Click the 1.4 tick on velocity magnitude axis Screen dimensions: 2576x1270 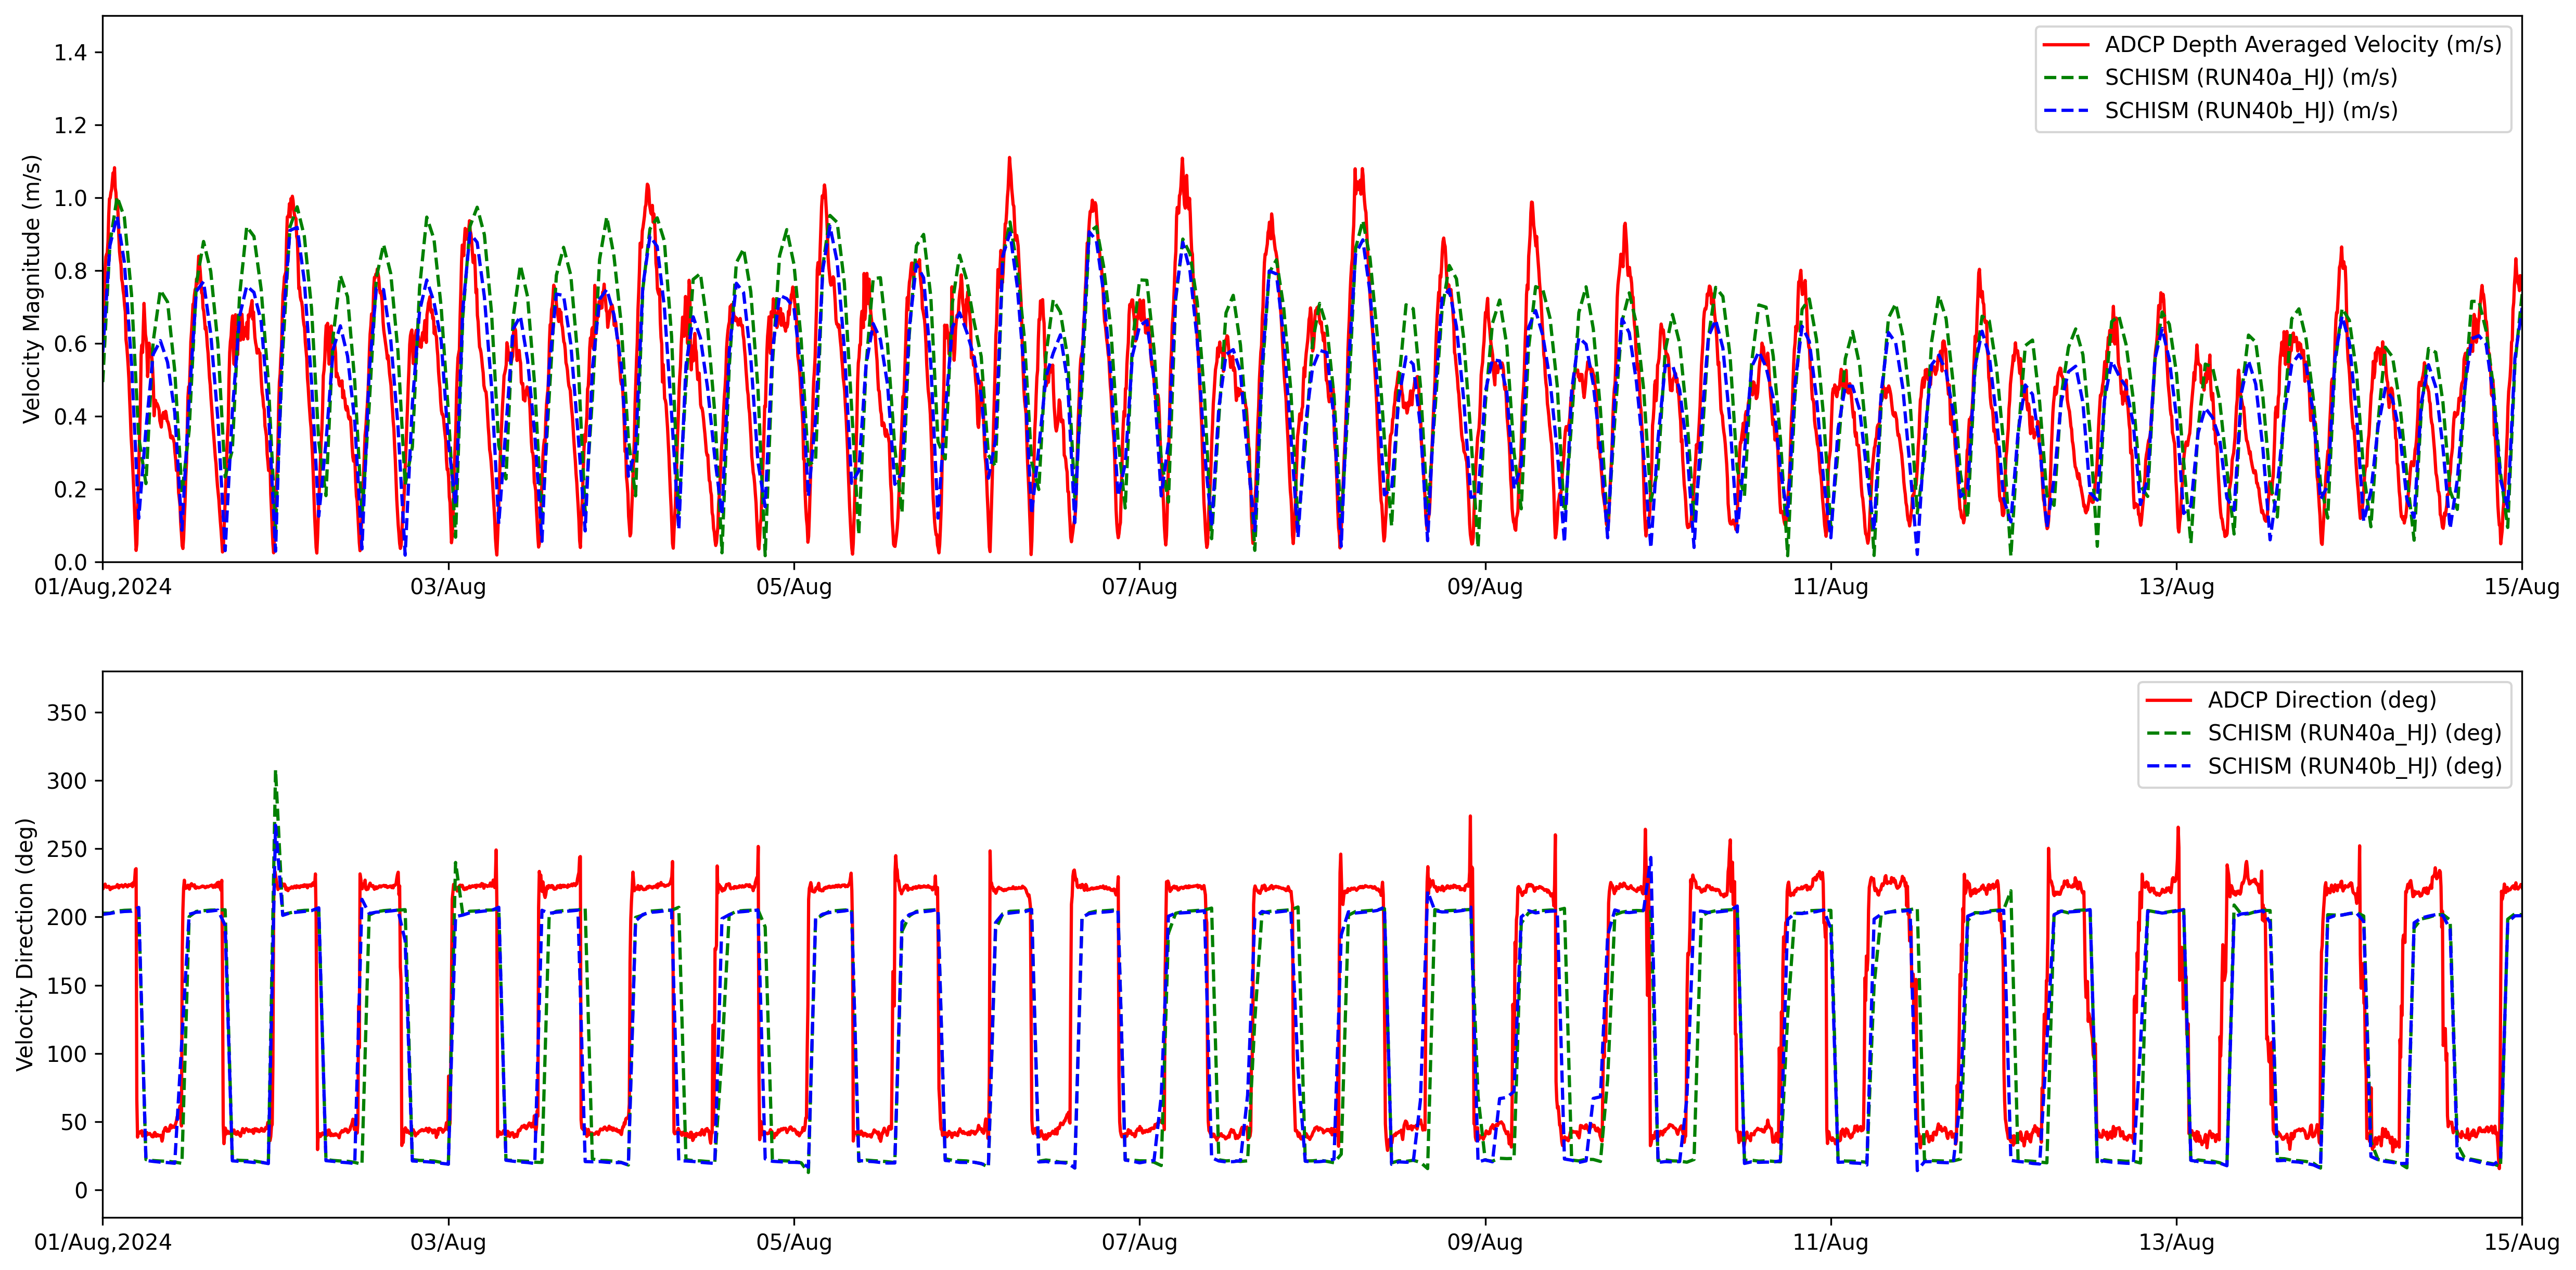click(x=70, y=53)
